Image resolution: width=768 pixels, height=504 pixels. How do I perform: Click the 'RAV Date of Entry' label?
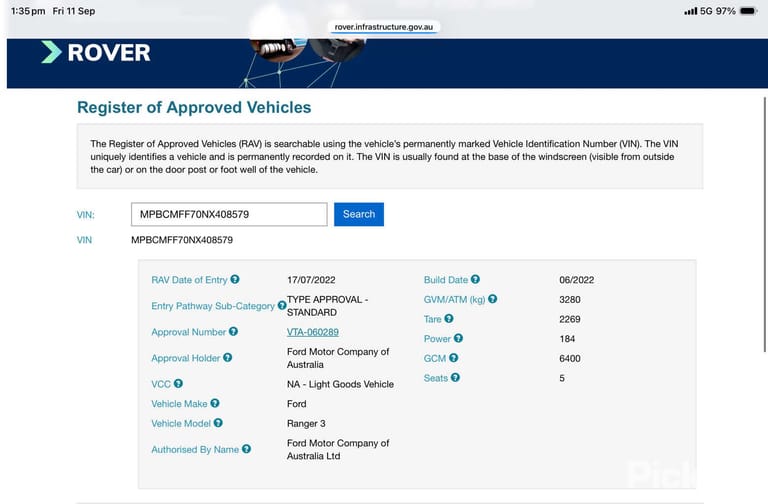click(x=189, y=280)
